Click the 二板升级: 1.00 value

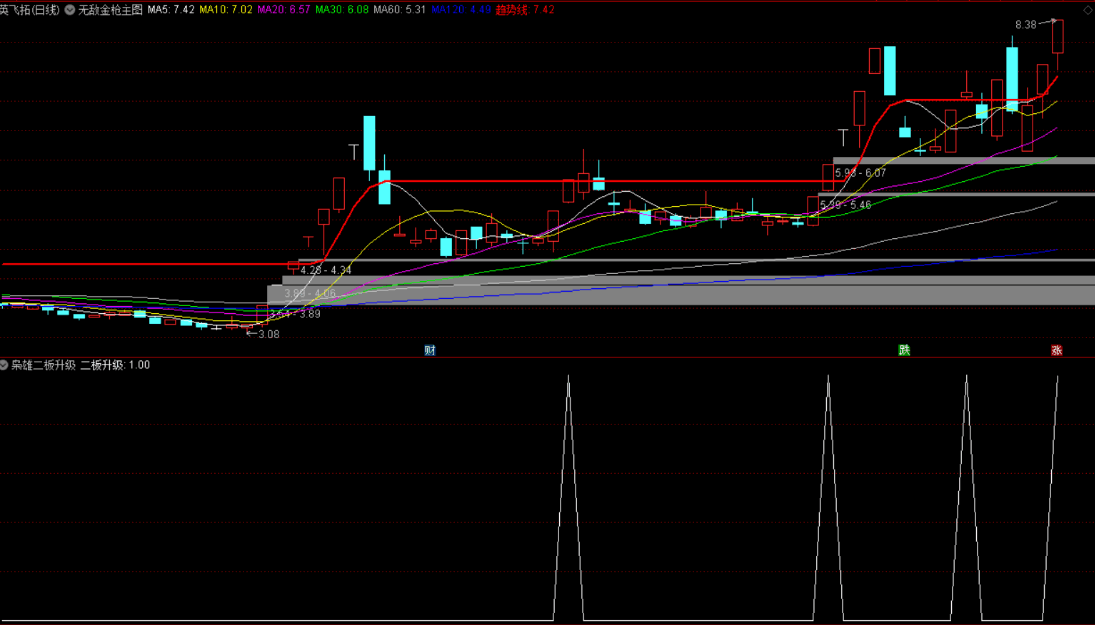[115, 365]
